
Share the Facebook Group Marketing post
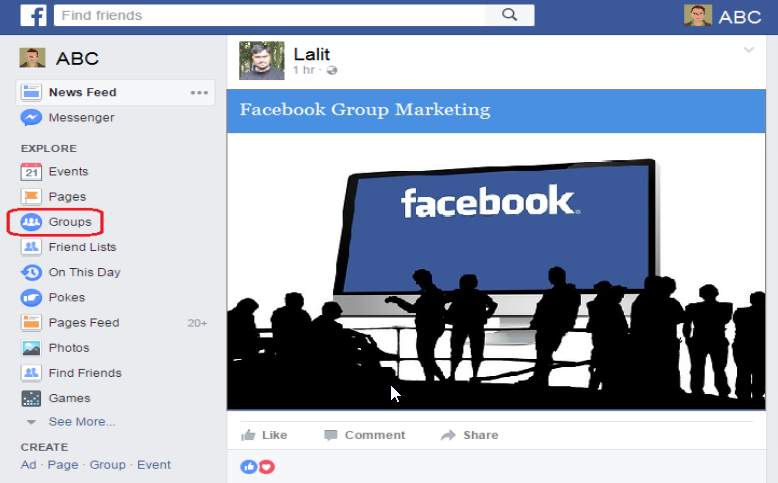469,435
